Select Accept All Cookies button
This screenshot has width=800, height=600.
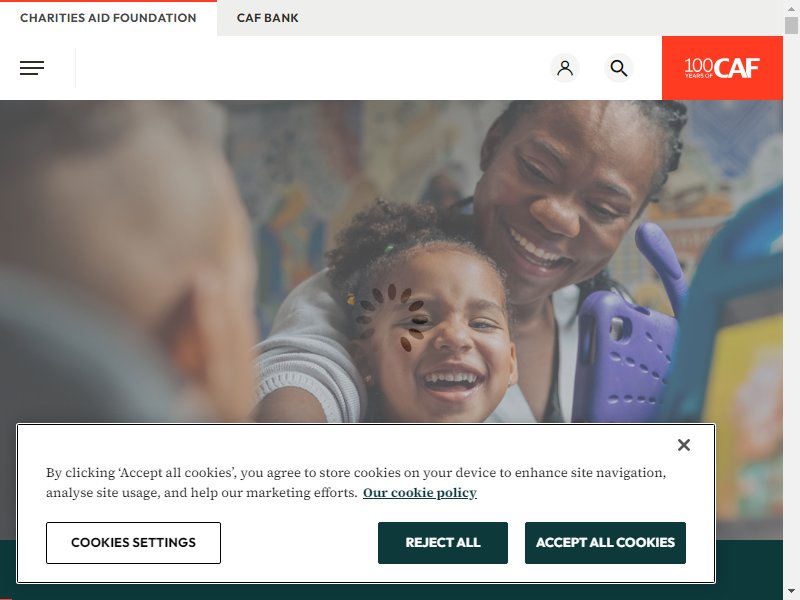(x=605, y=542)
